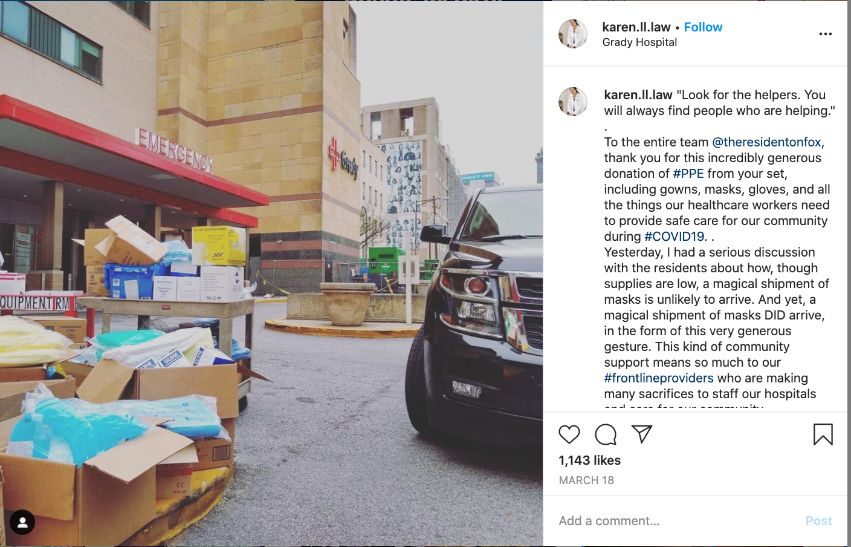Open the #frontlineproviders hashtag
The image size is (851, 547).
click(659, 378)
